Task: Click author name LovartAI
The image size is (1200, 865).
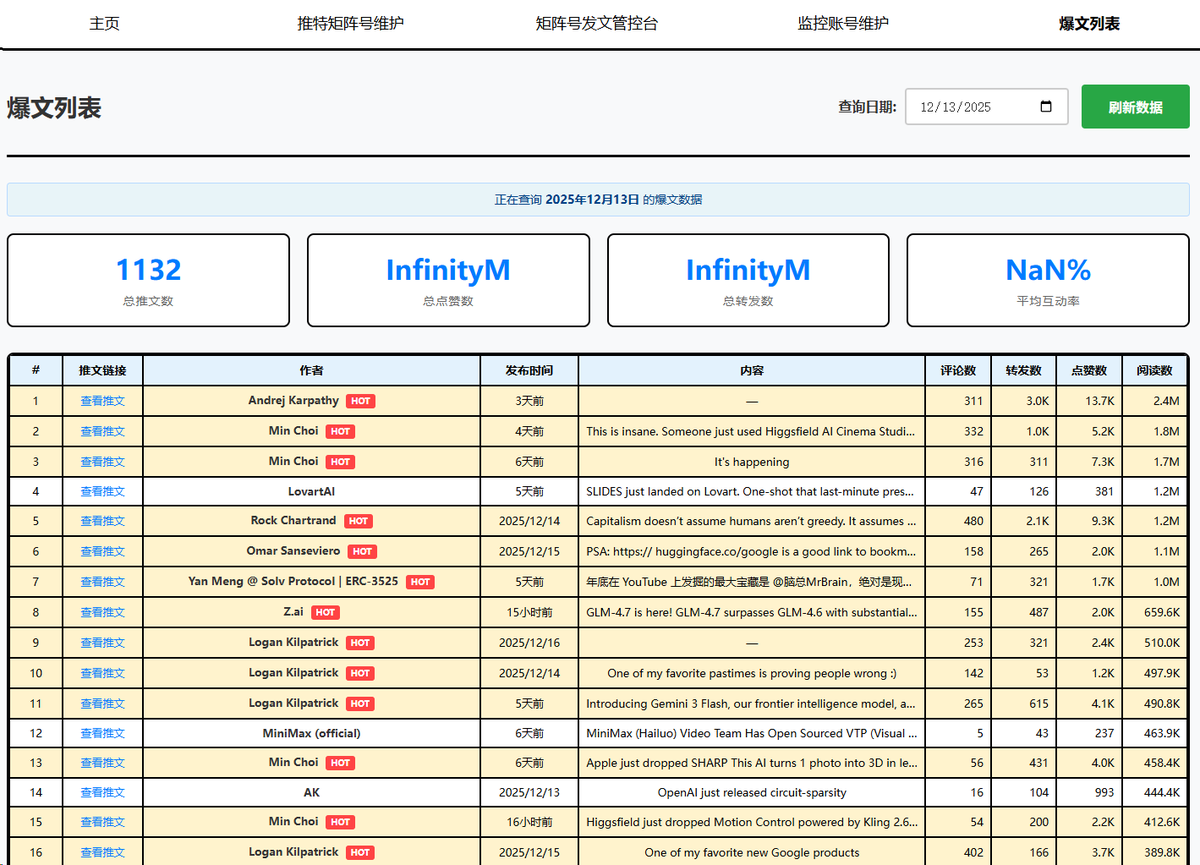Action: [311, 491]
